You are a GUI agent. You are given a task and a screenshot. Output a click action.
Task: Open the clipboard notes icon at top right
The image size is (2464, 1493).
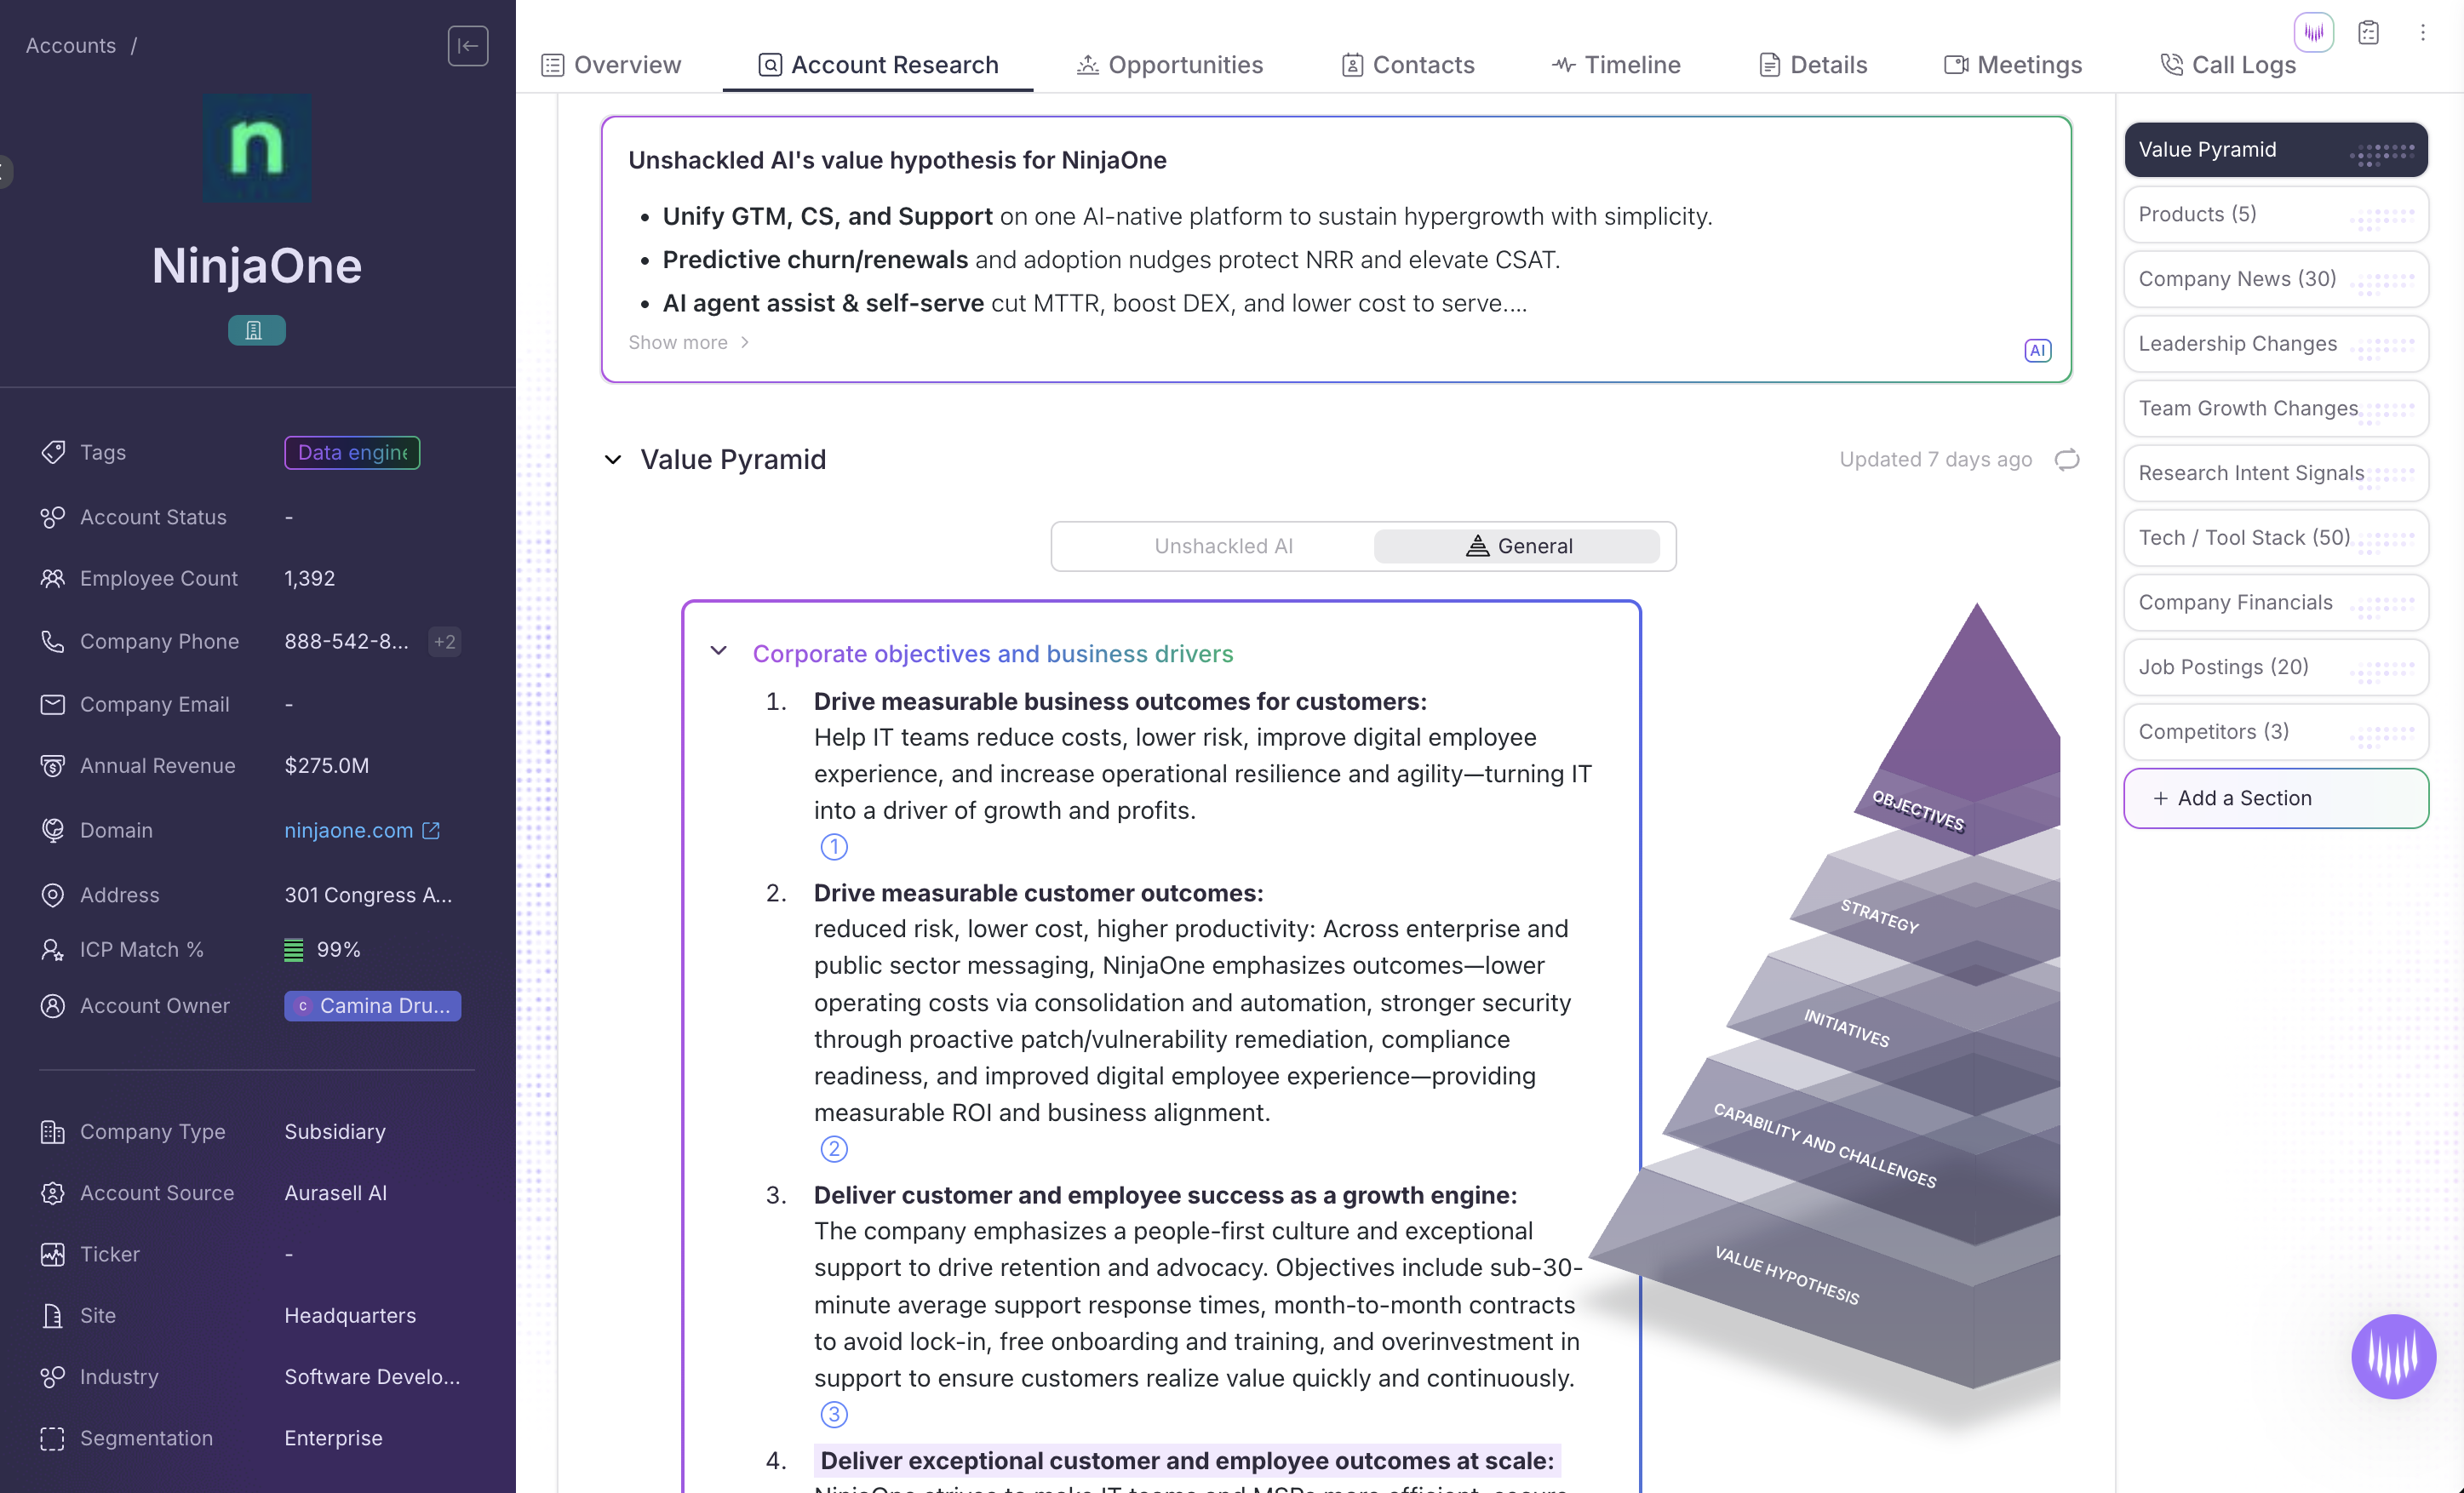point(2368,33)
